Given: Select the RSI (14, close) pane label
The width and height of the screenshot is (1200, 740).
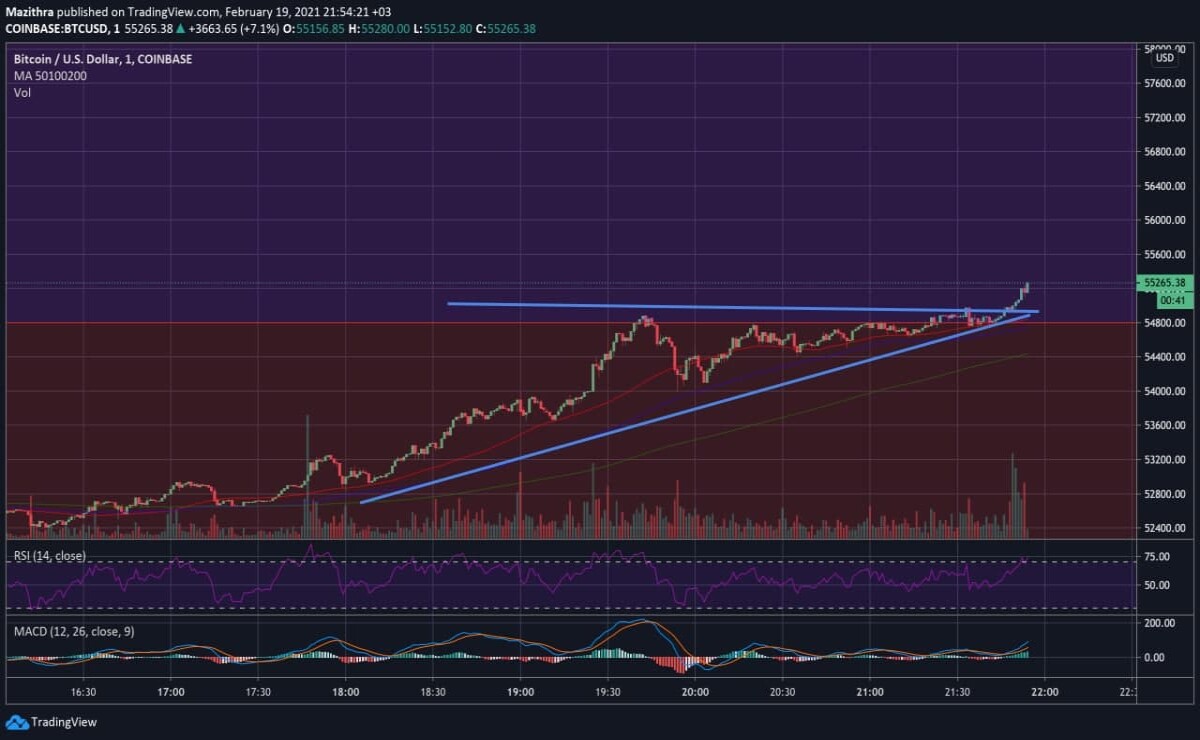Looking at the screenshot, I should click(50, 555).
